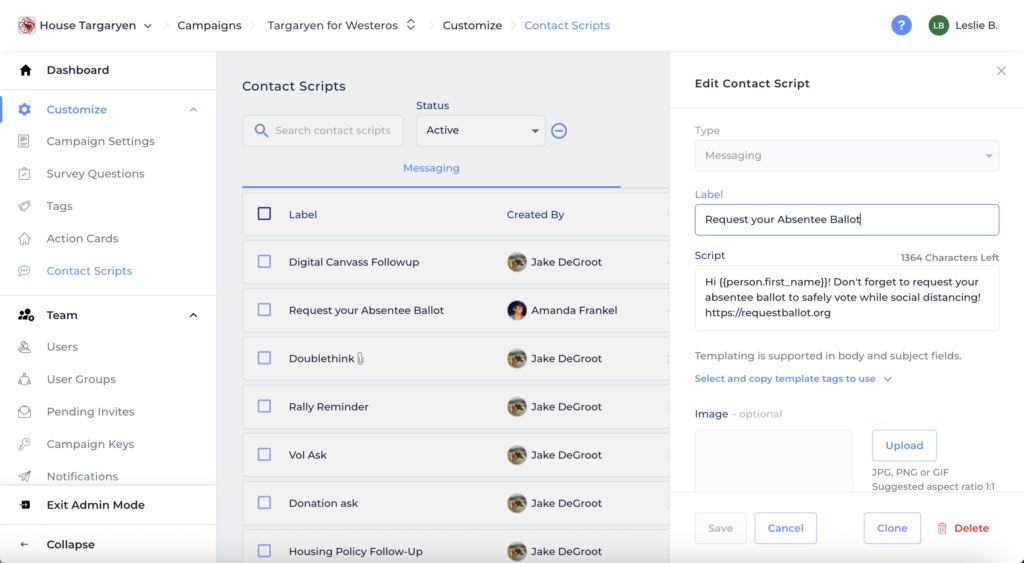1024x563 pixels.
Task: Go to Campaigns breadcrumb
Action: [209, 25]
